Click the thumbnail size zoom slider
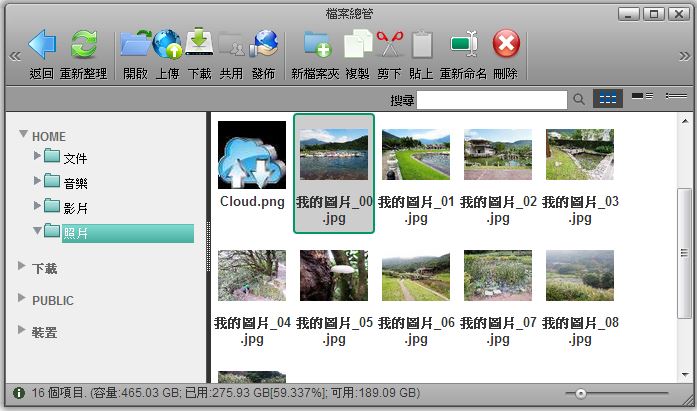The image size is (697, 411). [x=581, y=393]
